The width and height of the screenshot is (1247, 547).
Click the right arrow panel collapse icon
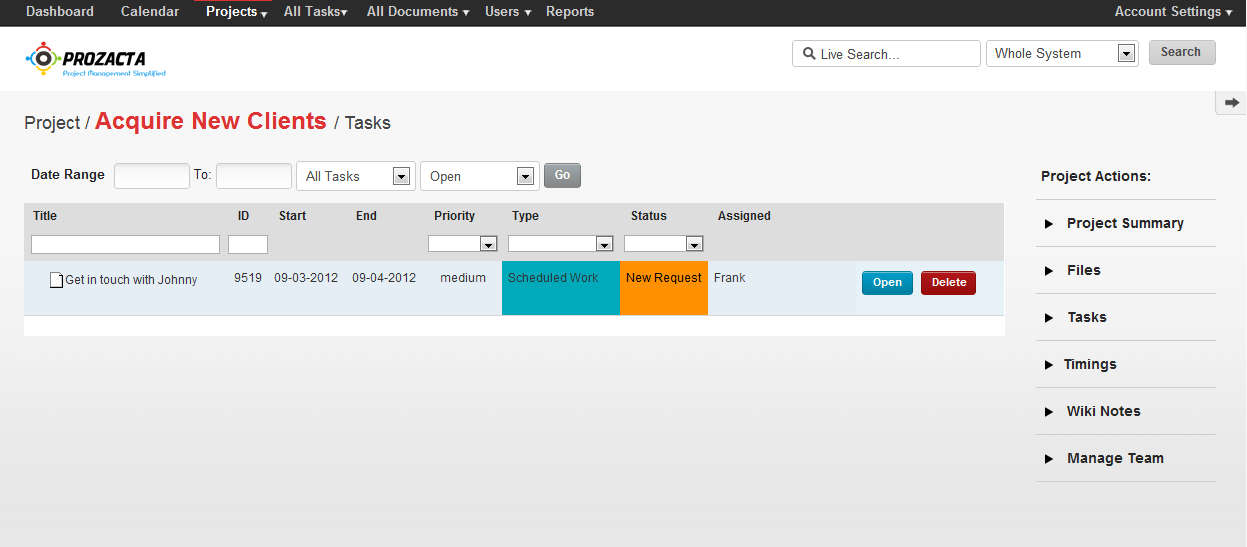click(1231, 103)
